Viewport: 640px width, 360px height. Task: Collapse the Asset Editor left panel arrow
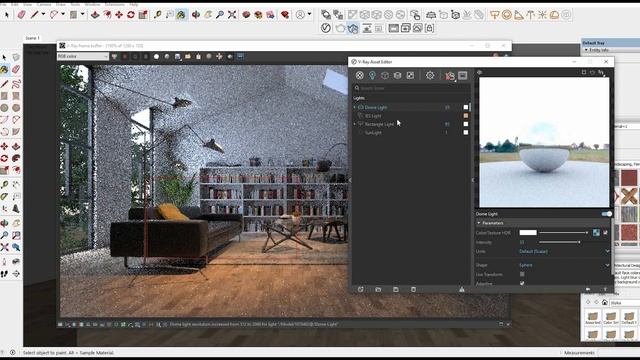click(350, 180)
